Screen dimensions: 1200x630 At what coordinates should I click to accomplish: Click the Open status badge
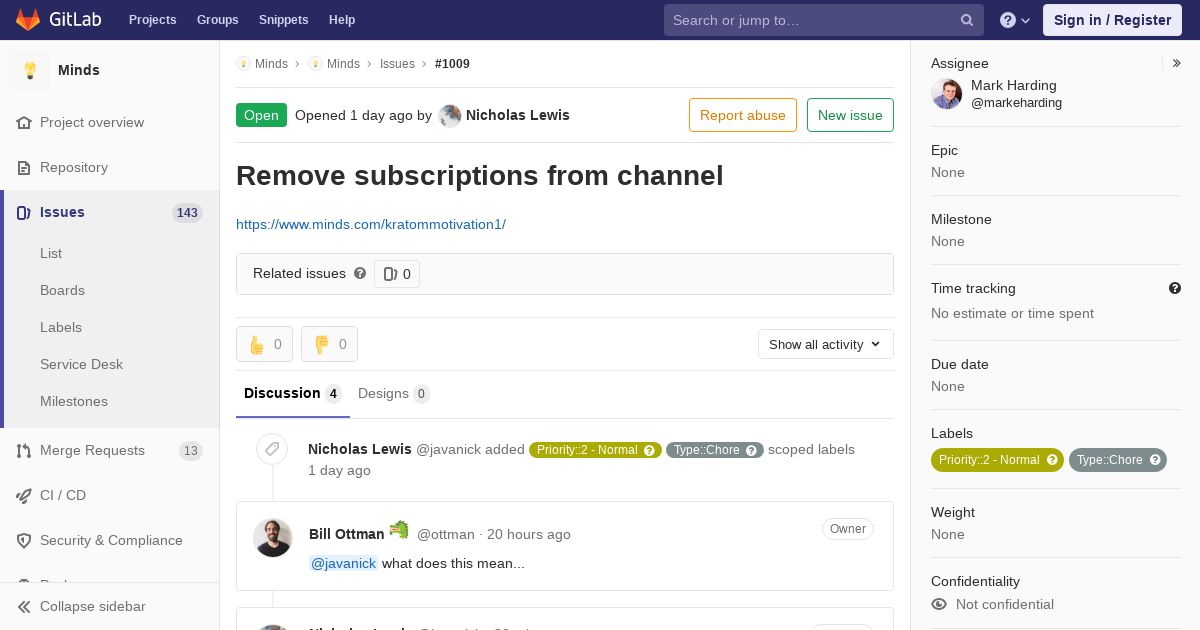(x=261, y=115)
